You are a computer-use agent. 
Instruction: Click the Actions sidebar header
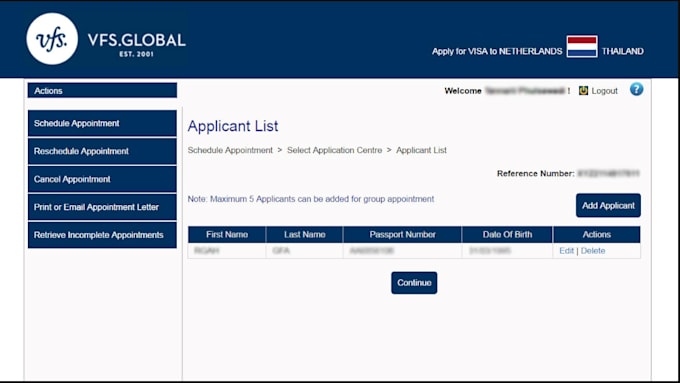(102, 90)
